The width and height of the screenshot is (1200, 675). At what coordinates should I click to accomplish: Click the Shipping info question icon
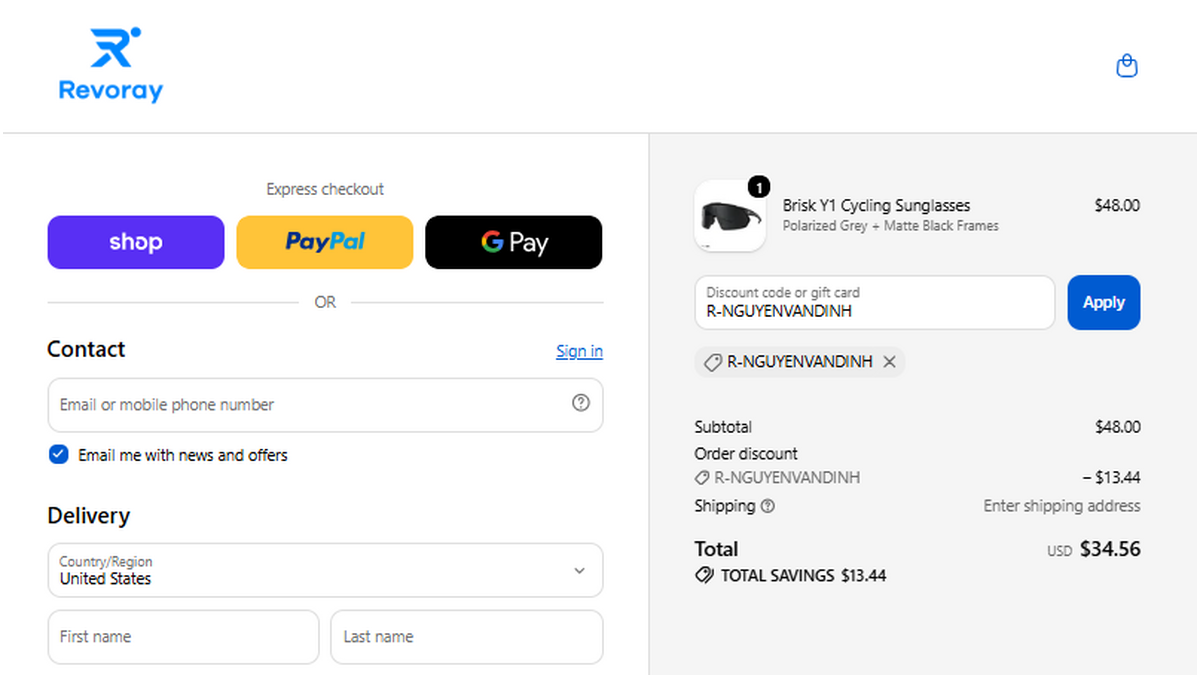768,506
